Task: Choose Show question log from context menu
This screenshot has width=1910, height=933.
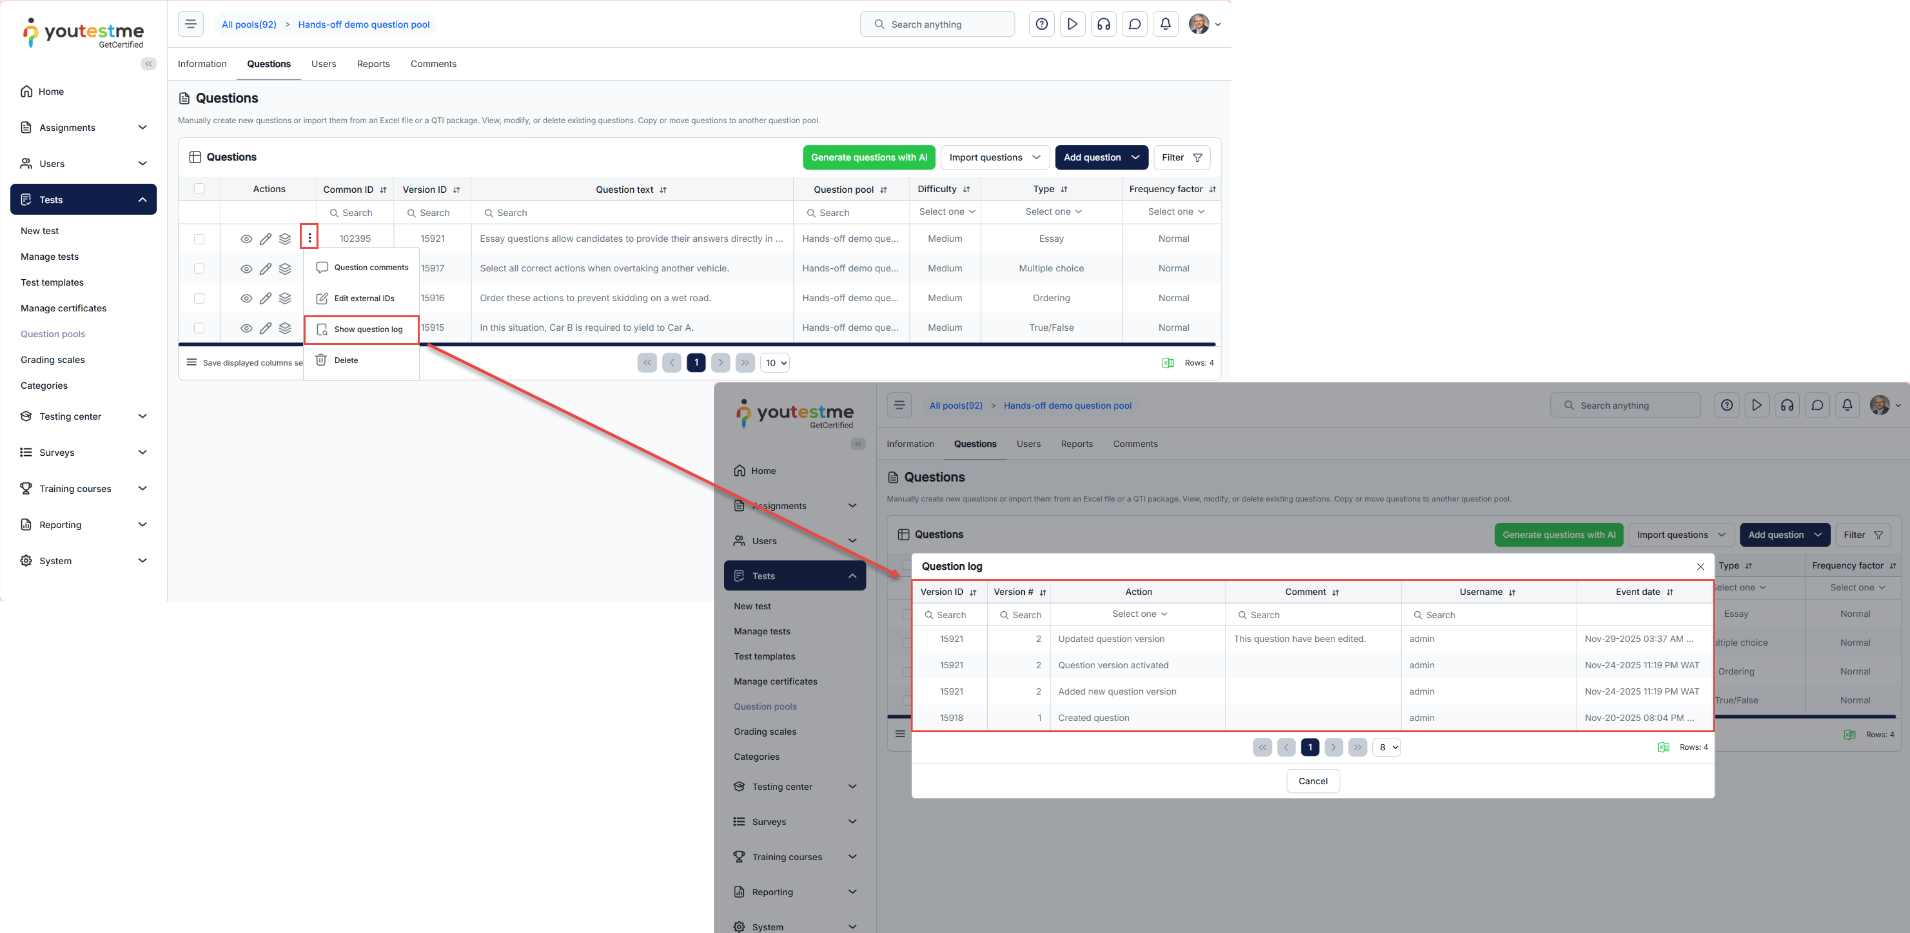Action: pyautogui.click(x=362, y=329)
